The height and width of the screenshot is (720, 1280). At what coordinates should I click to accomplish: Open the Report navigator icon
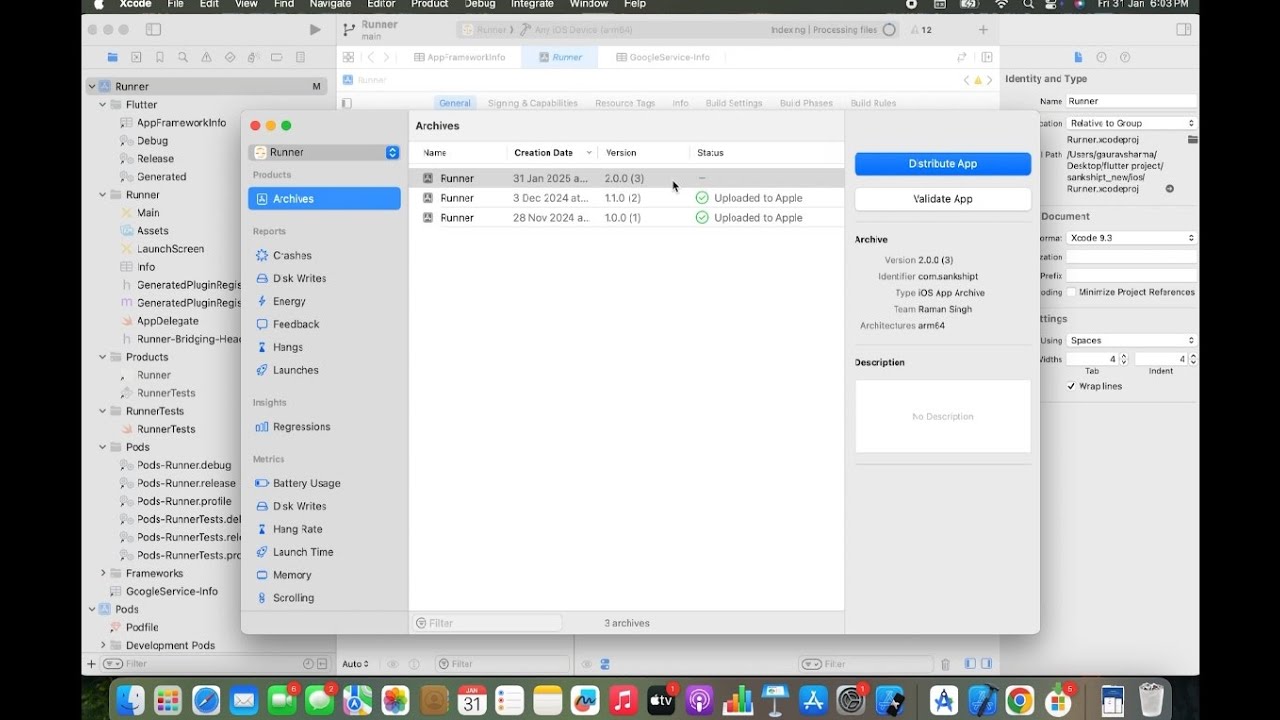click(300, 57)
